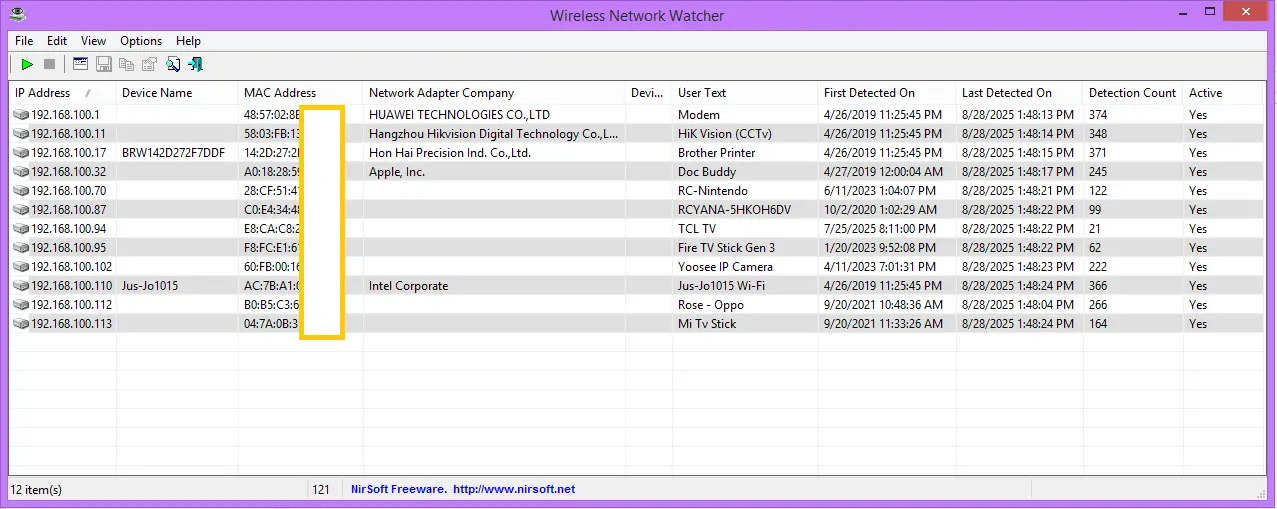Click the RC-Nintendo user text
This screenshot has height=509, width=1277.
click(713, 191)
